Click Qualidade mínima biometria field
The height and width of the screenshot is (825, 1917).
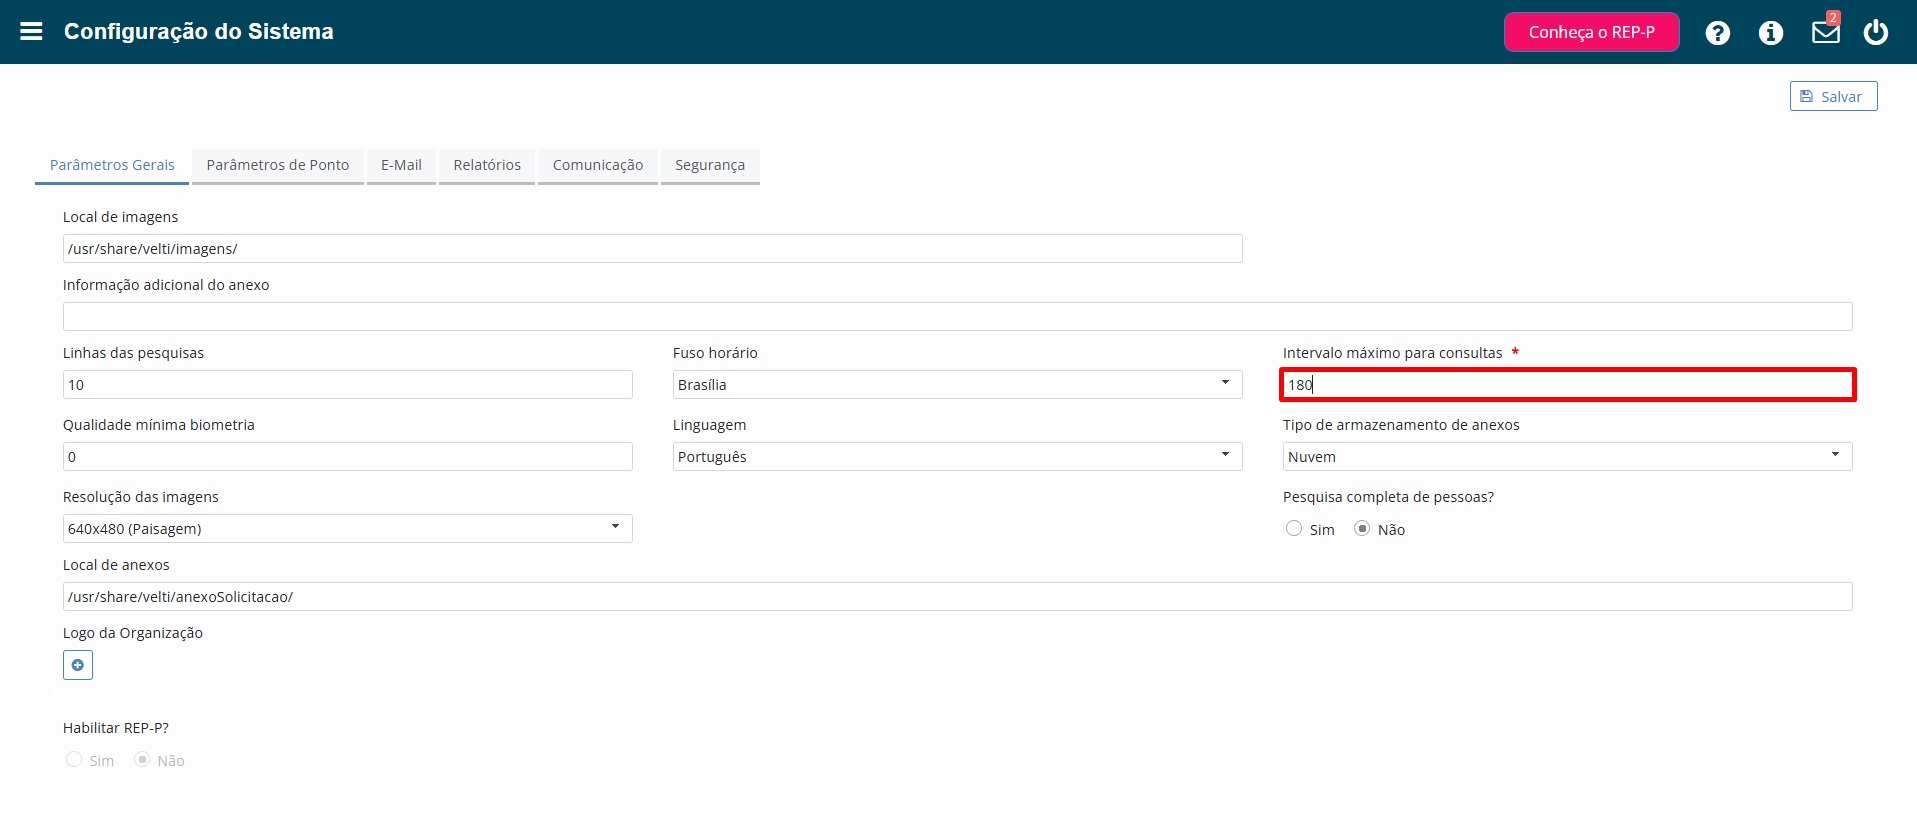click(347, 457)
